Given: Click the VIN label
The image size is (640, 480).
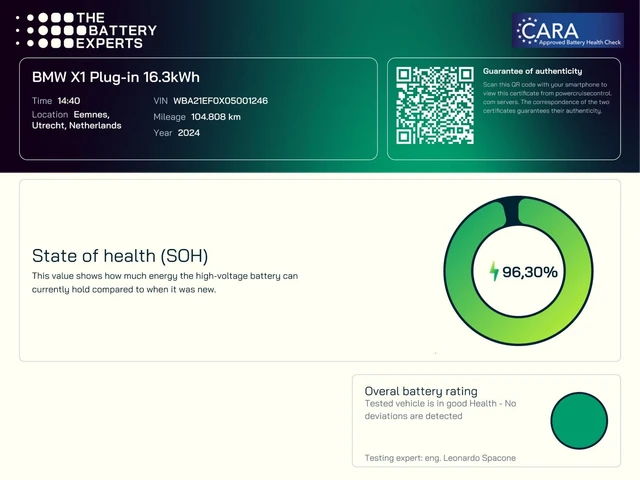Looking at the screenshot, I should coord(160,101).
